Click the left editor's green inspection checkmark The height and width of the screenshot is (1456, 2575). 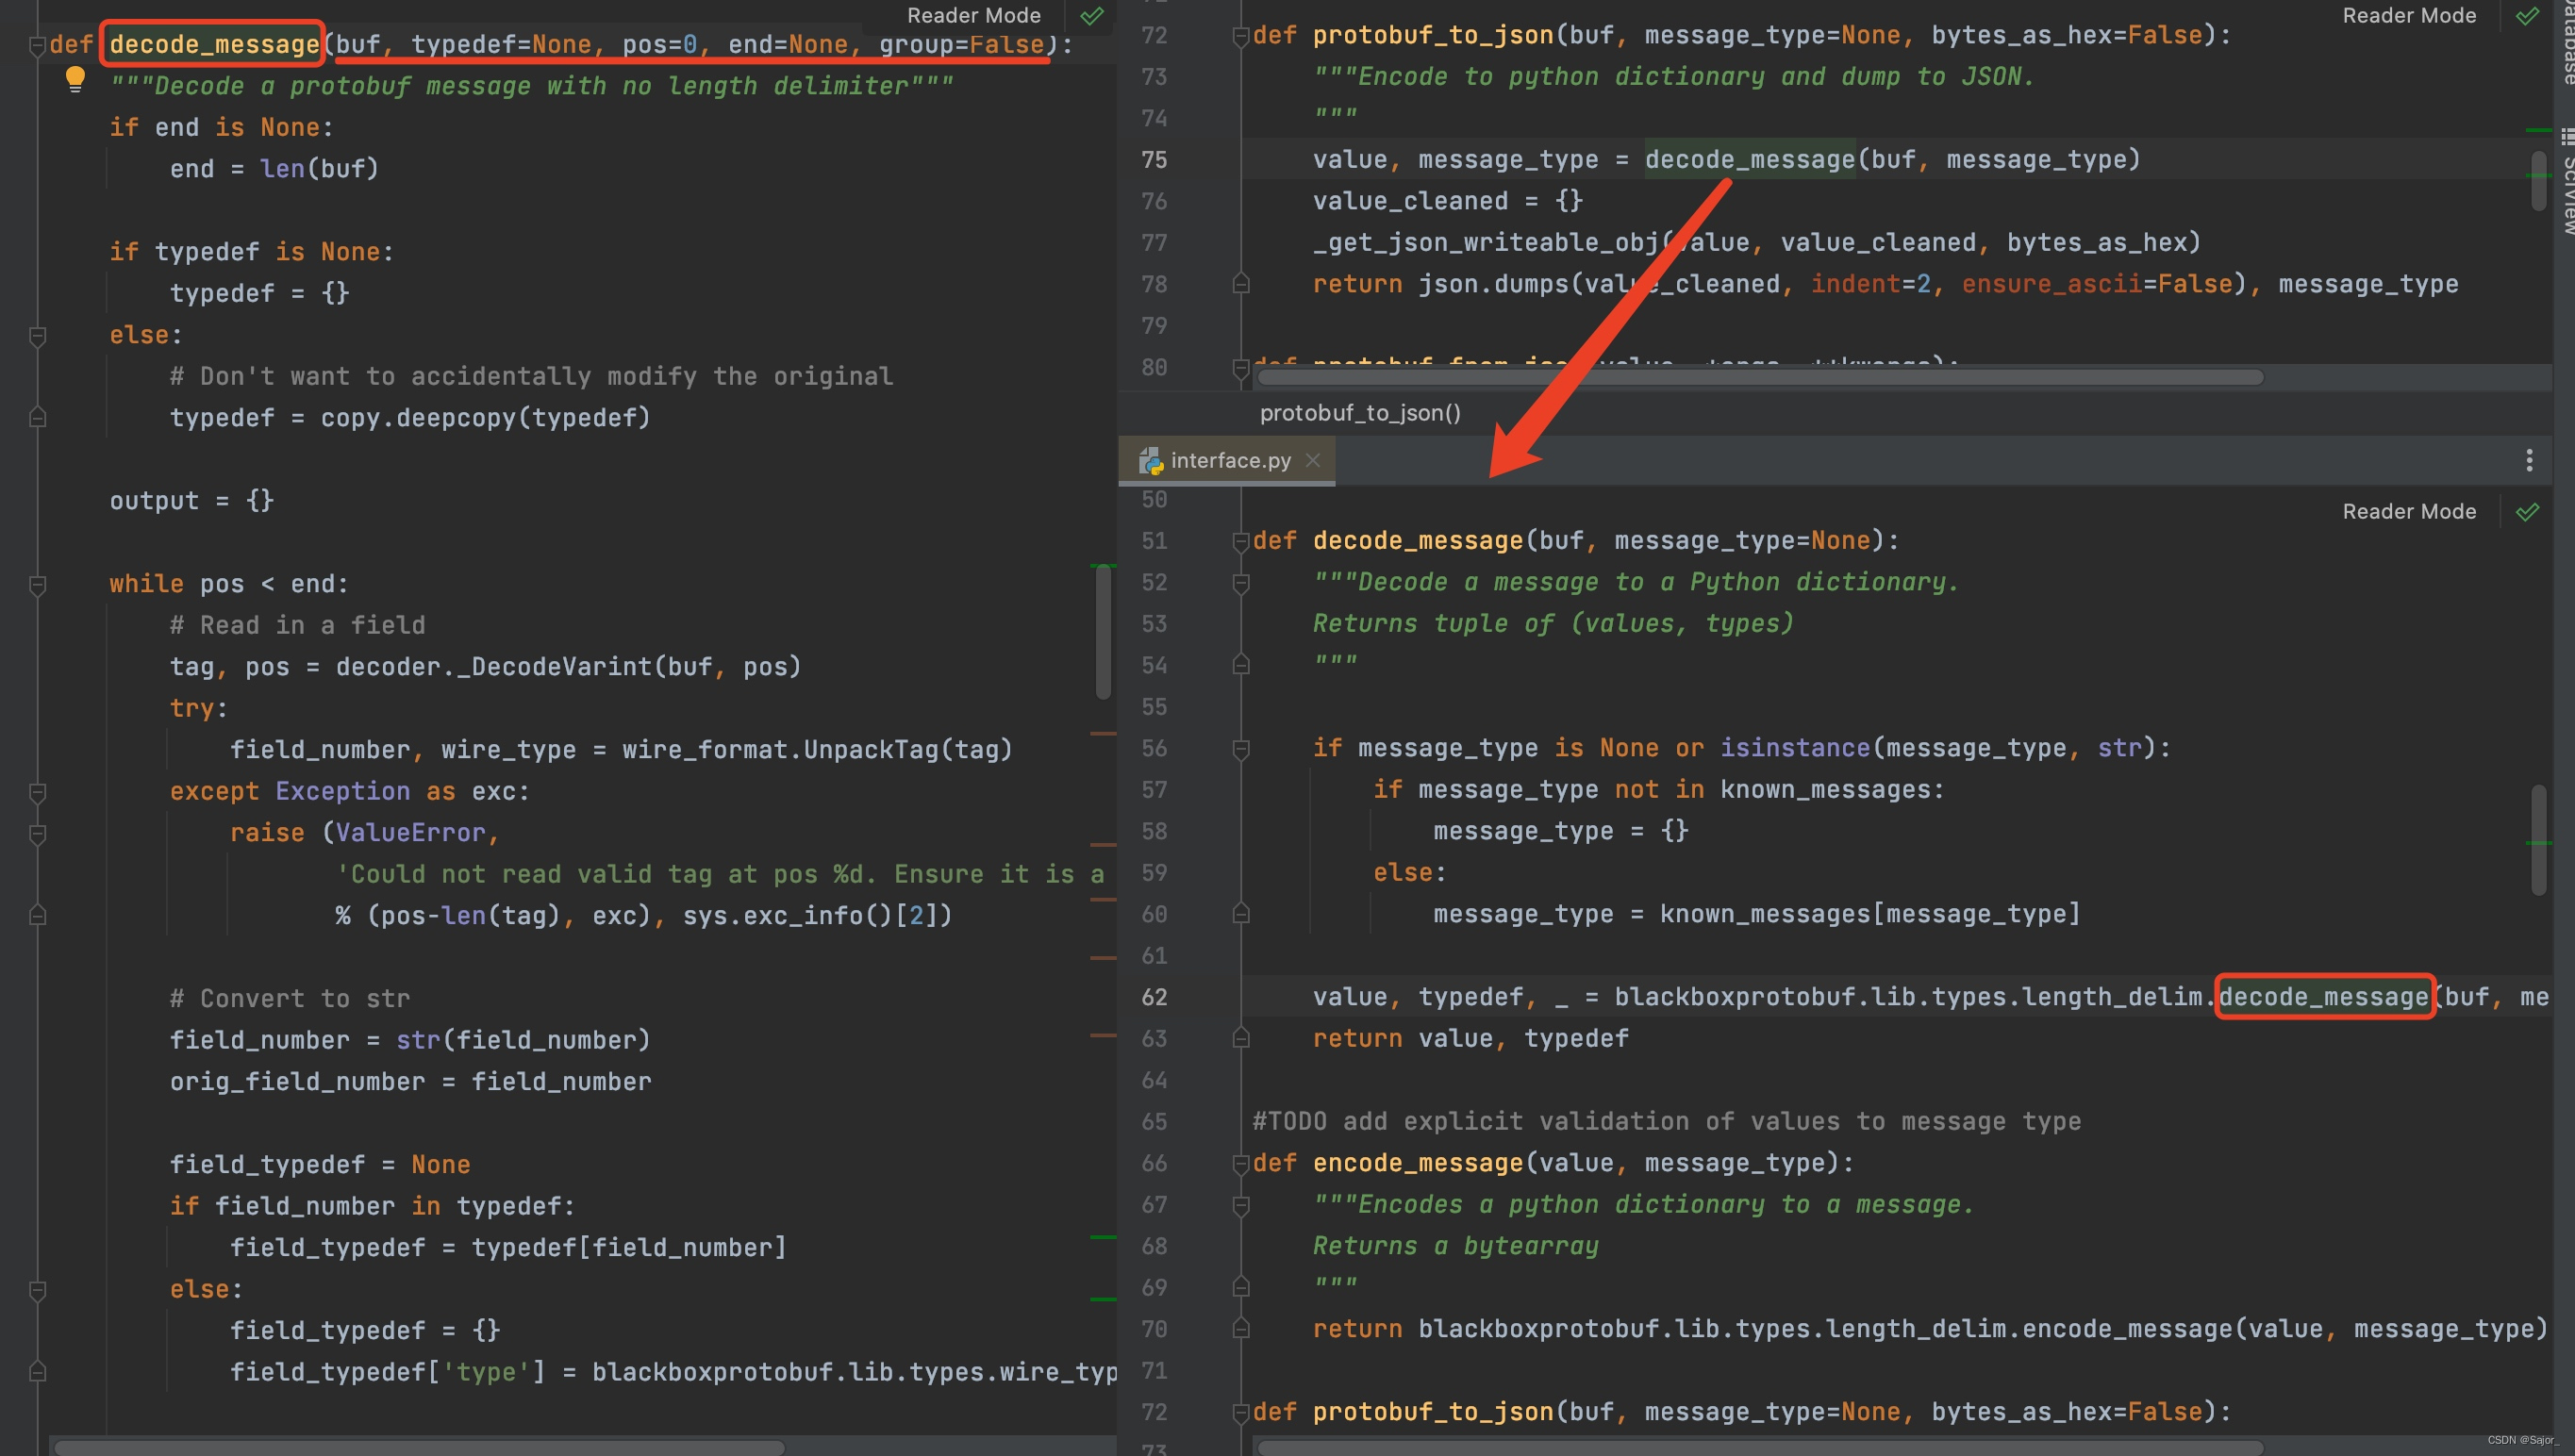pyautogui.click(x=1092, y=15)
